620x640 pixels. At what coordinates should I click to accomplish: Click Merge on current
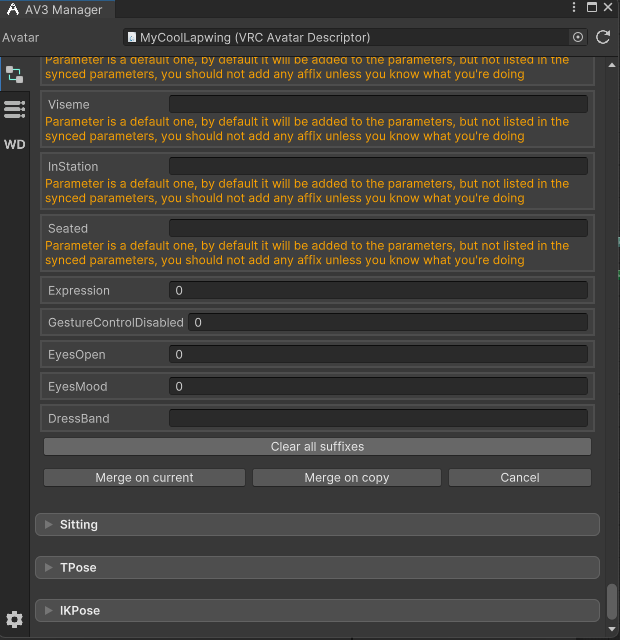pos(144,478)
